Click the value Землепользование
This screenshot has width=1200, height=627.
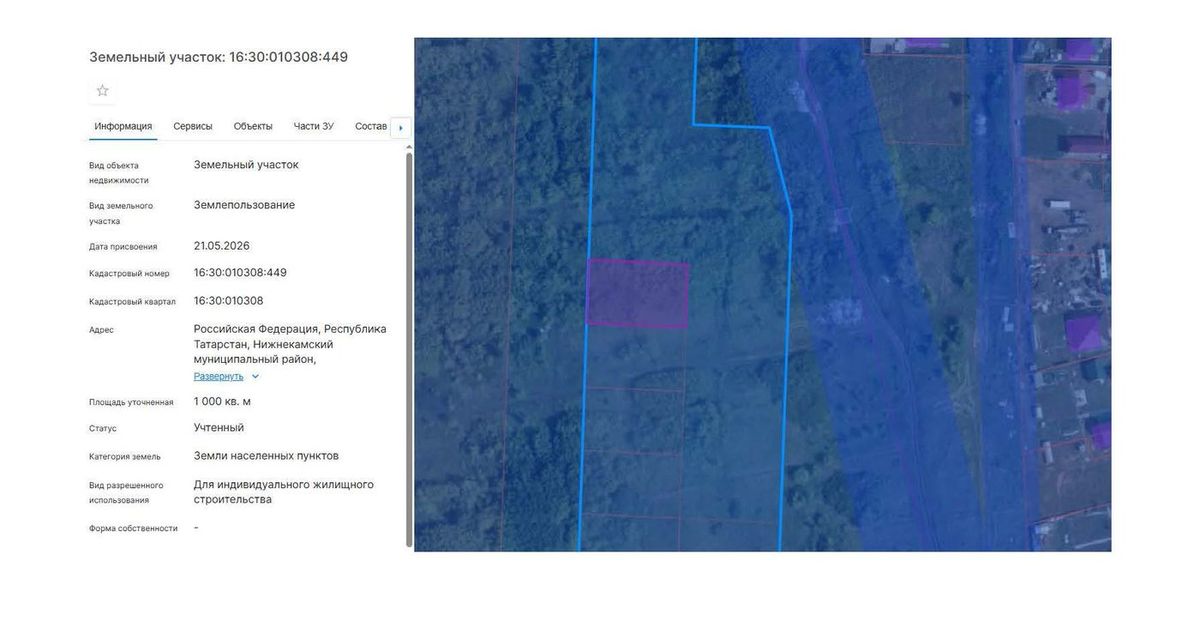(x=244, y=205)
